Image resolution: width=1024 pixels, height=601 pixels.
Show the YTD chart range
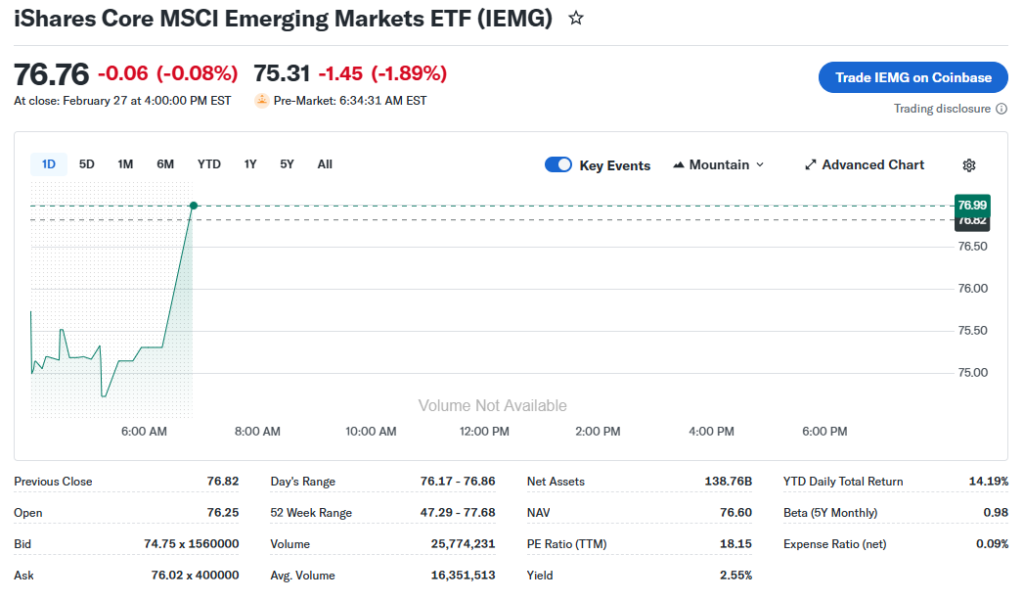209,164
